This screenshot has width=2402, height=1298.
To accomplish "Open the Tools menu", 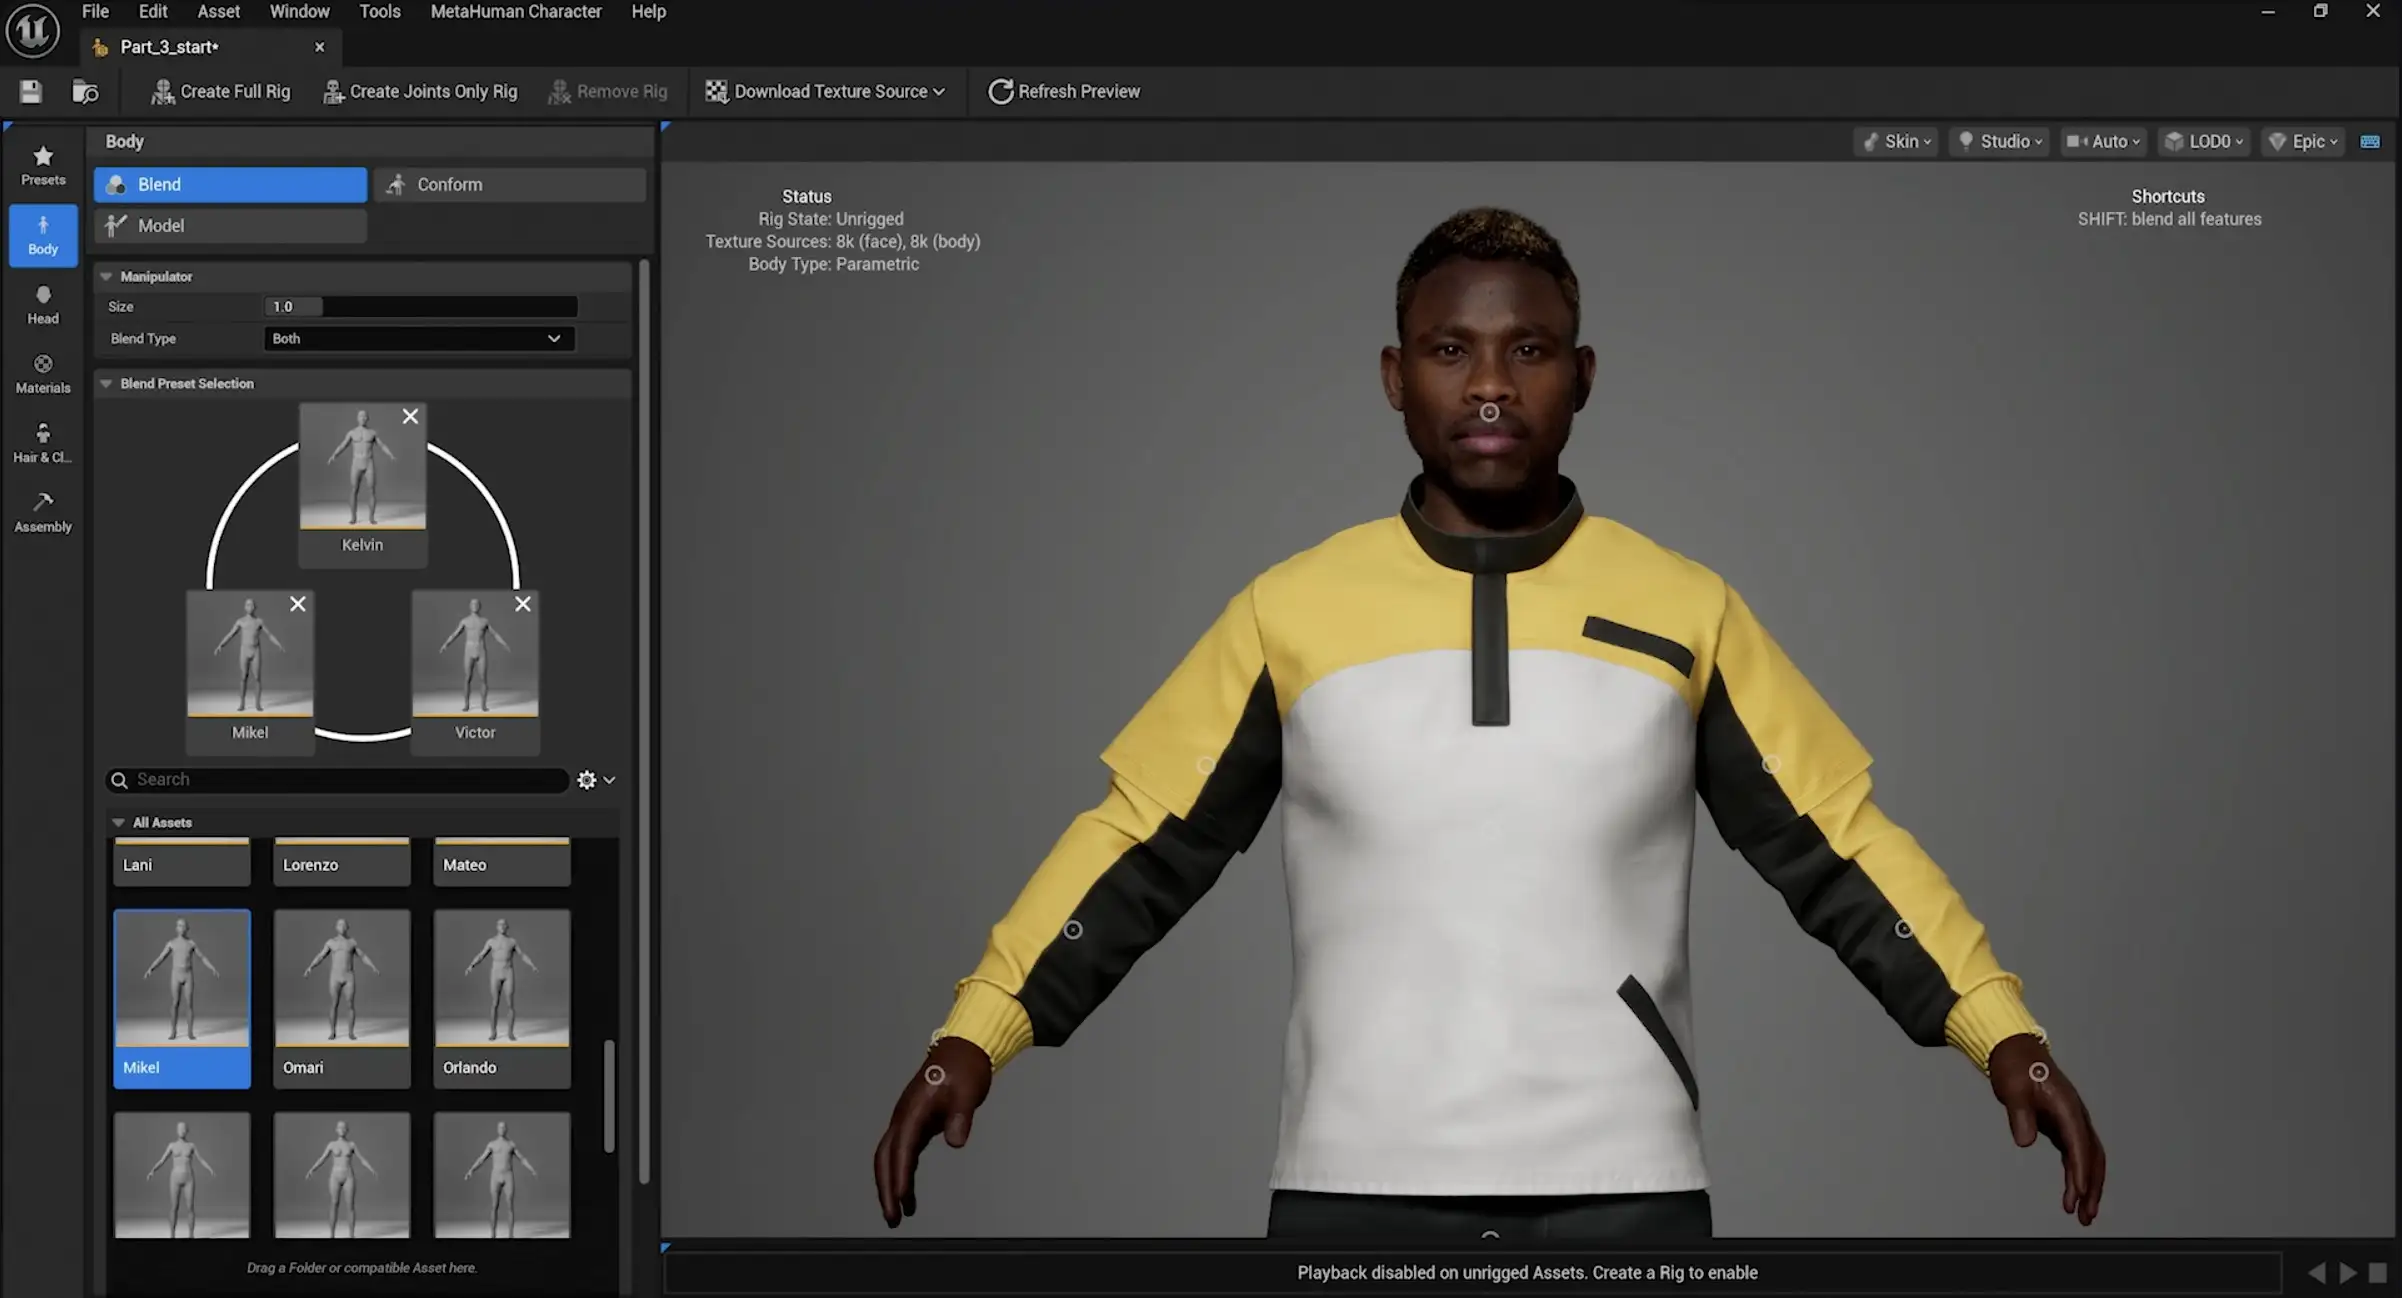I will (379, 12).
